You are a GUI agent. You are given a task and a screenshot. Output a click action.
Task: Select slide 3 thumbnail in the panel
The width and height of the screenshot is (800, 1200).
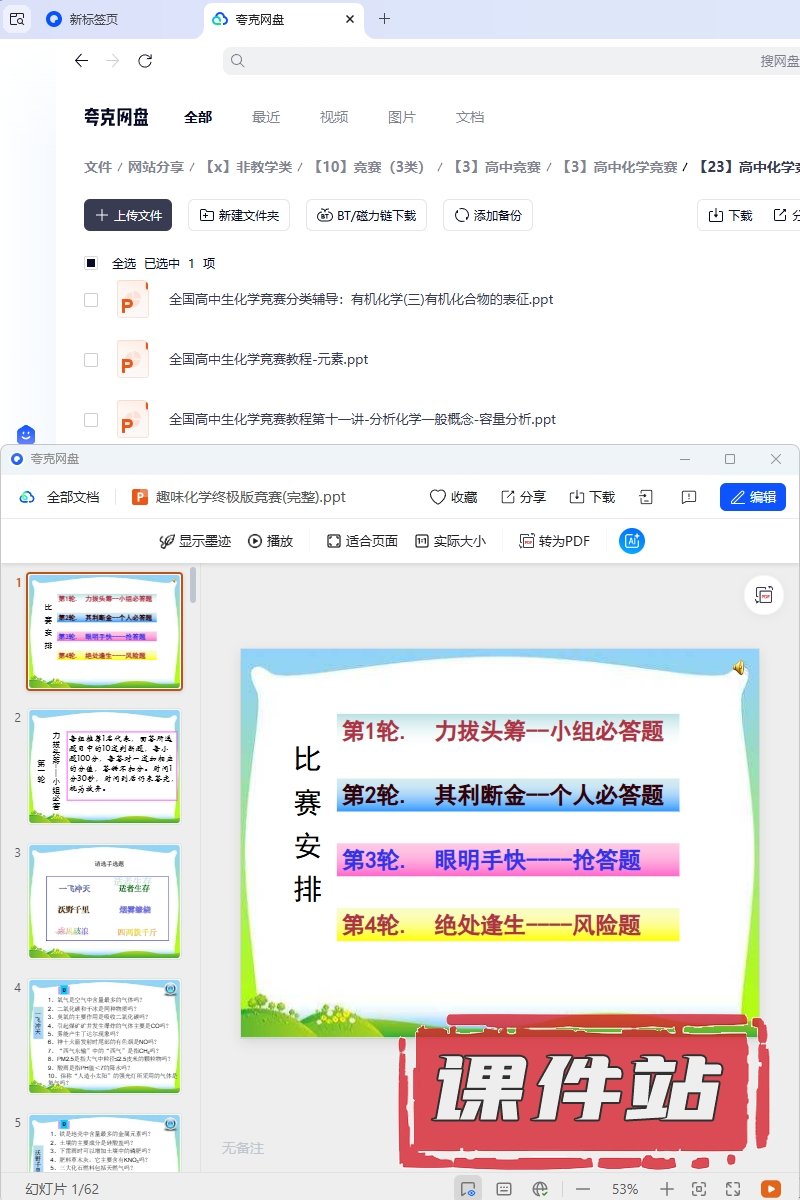pos(105,900)
